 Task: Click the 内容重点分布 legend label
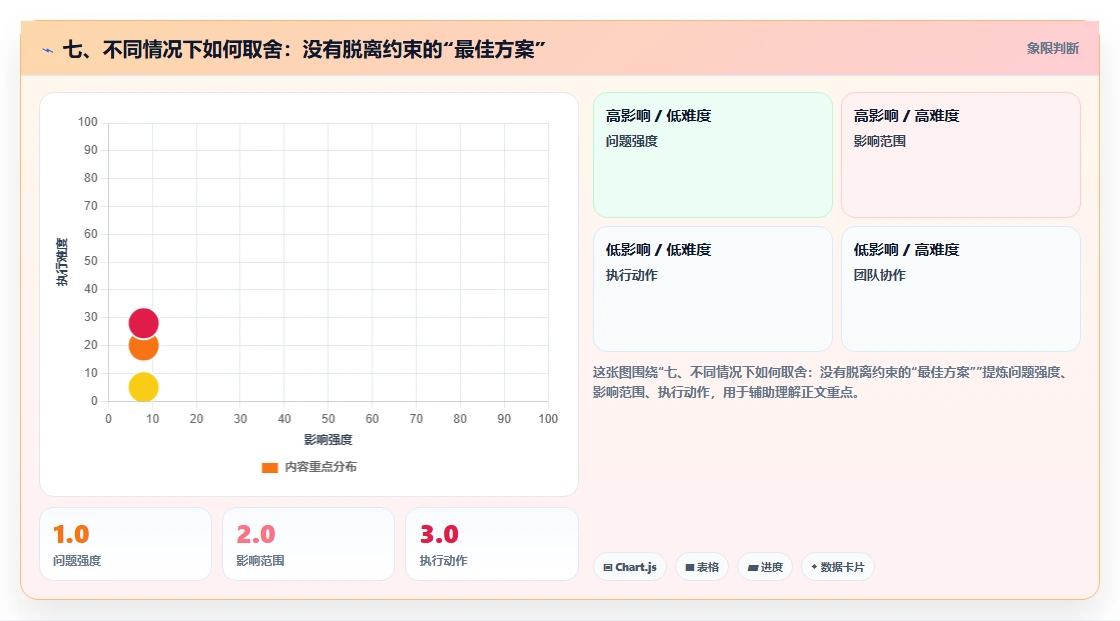321,467
